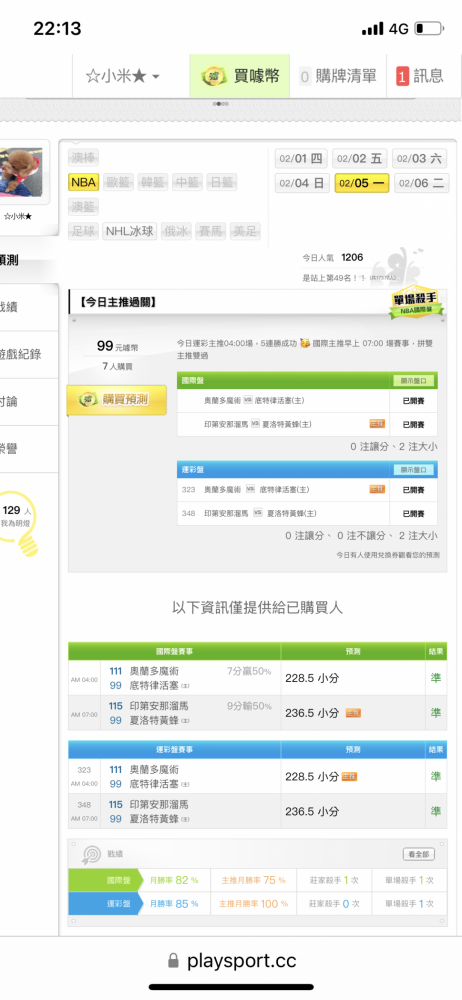Click the iOS battery status icon

coord(429,29)
